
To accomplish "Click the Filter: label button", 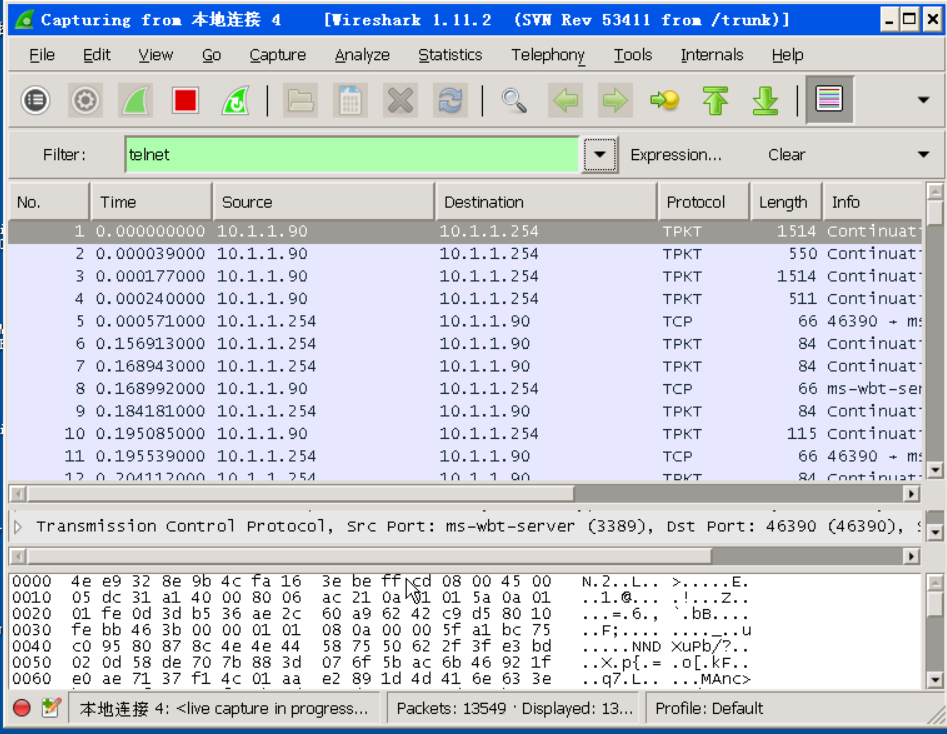I will tap(64, 155).
